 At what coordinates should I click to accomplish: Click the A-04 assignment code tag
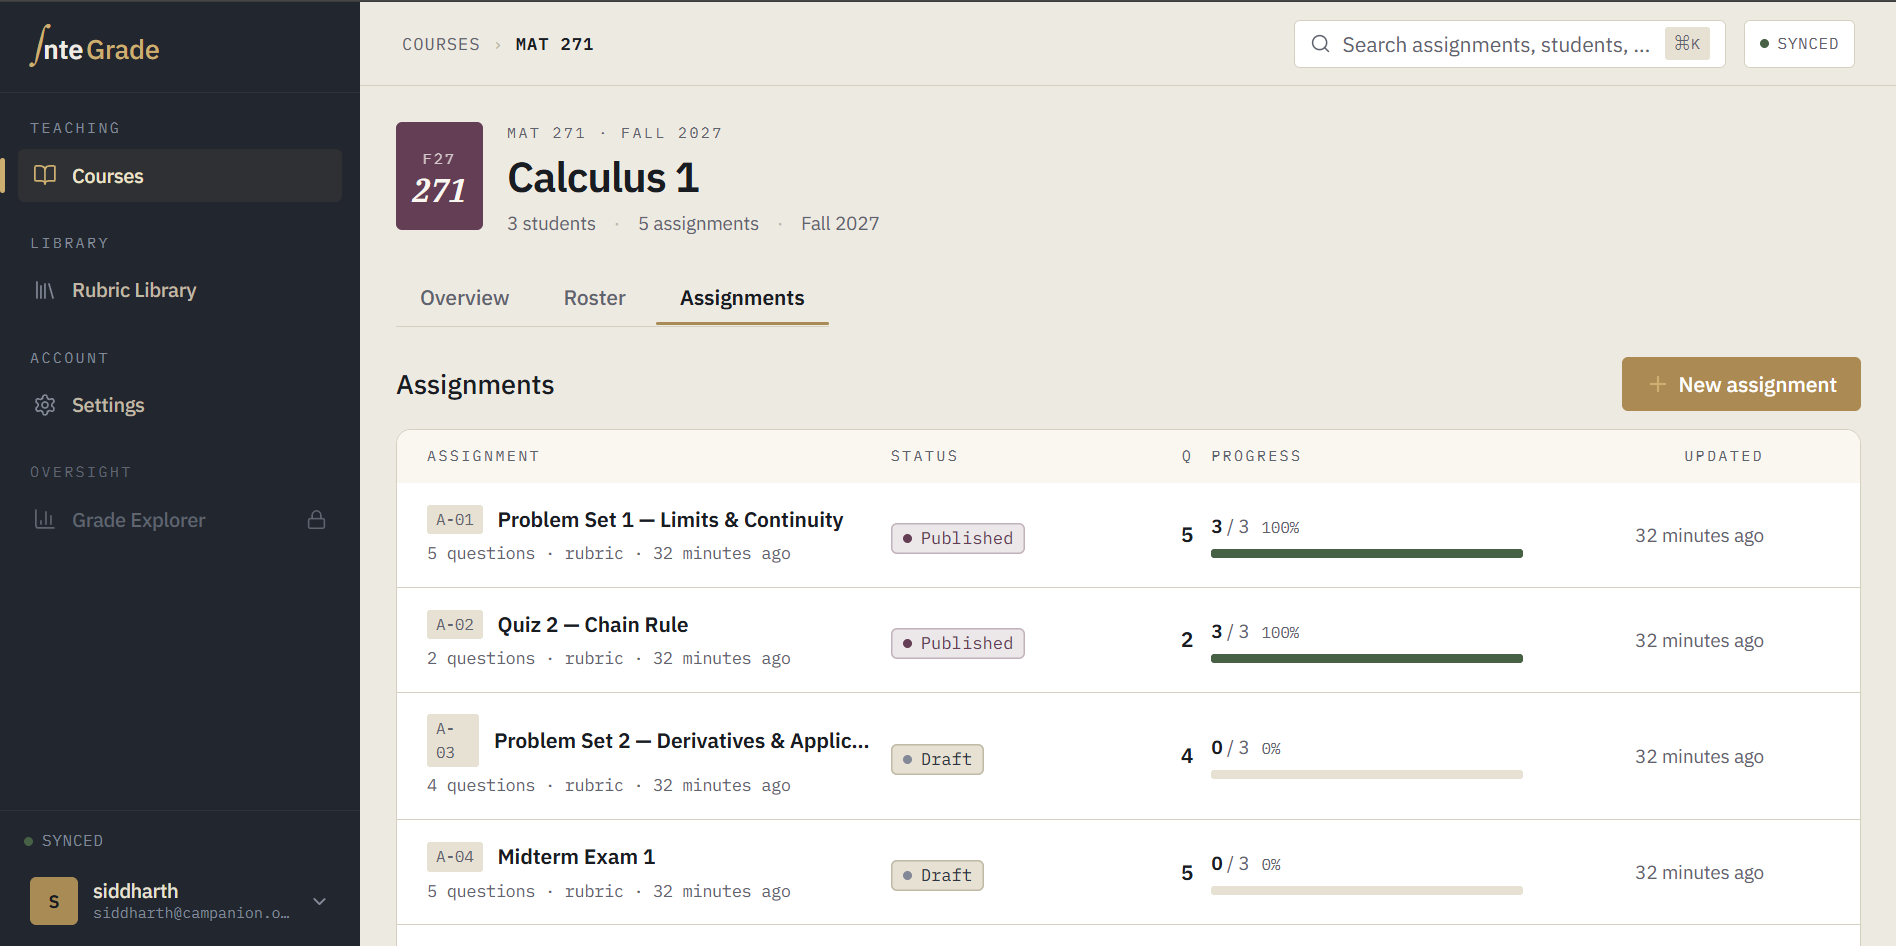tap(455, 856)
